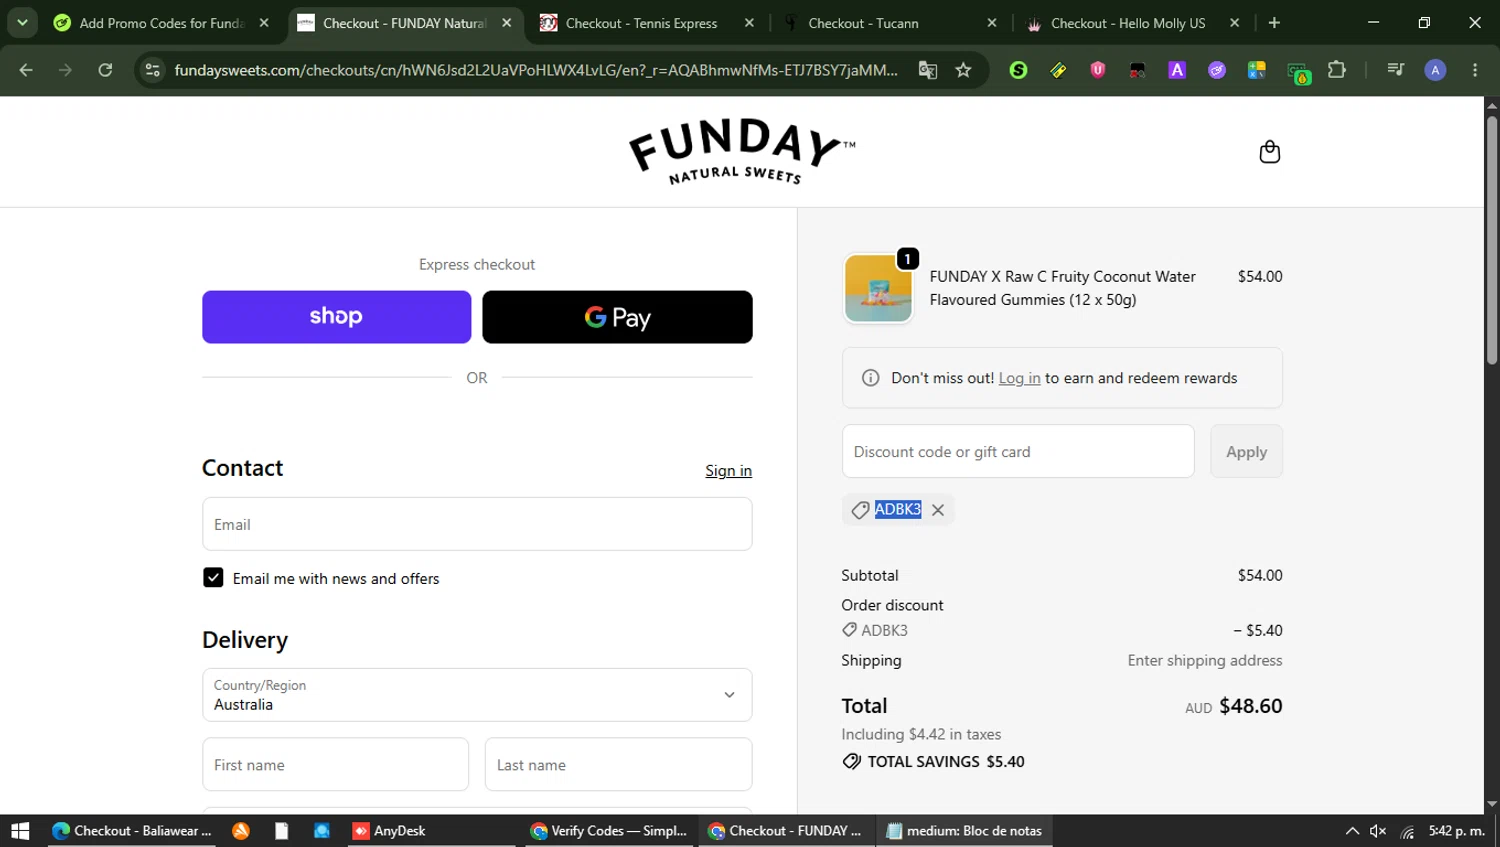The image size is (1500, 847).
Task: Focus the First name field
Action: [x=336, y=765]
